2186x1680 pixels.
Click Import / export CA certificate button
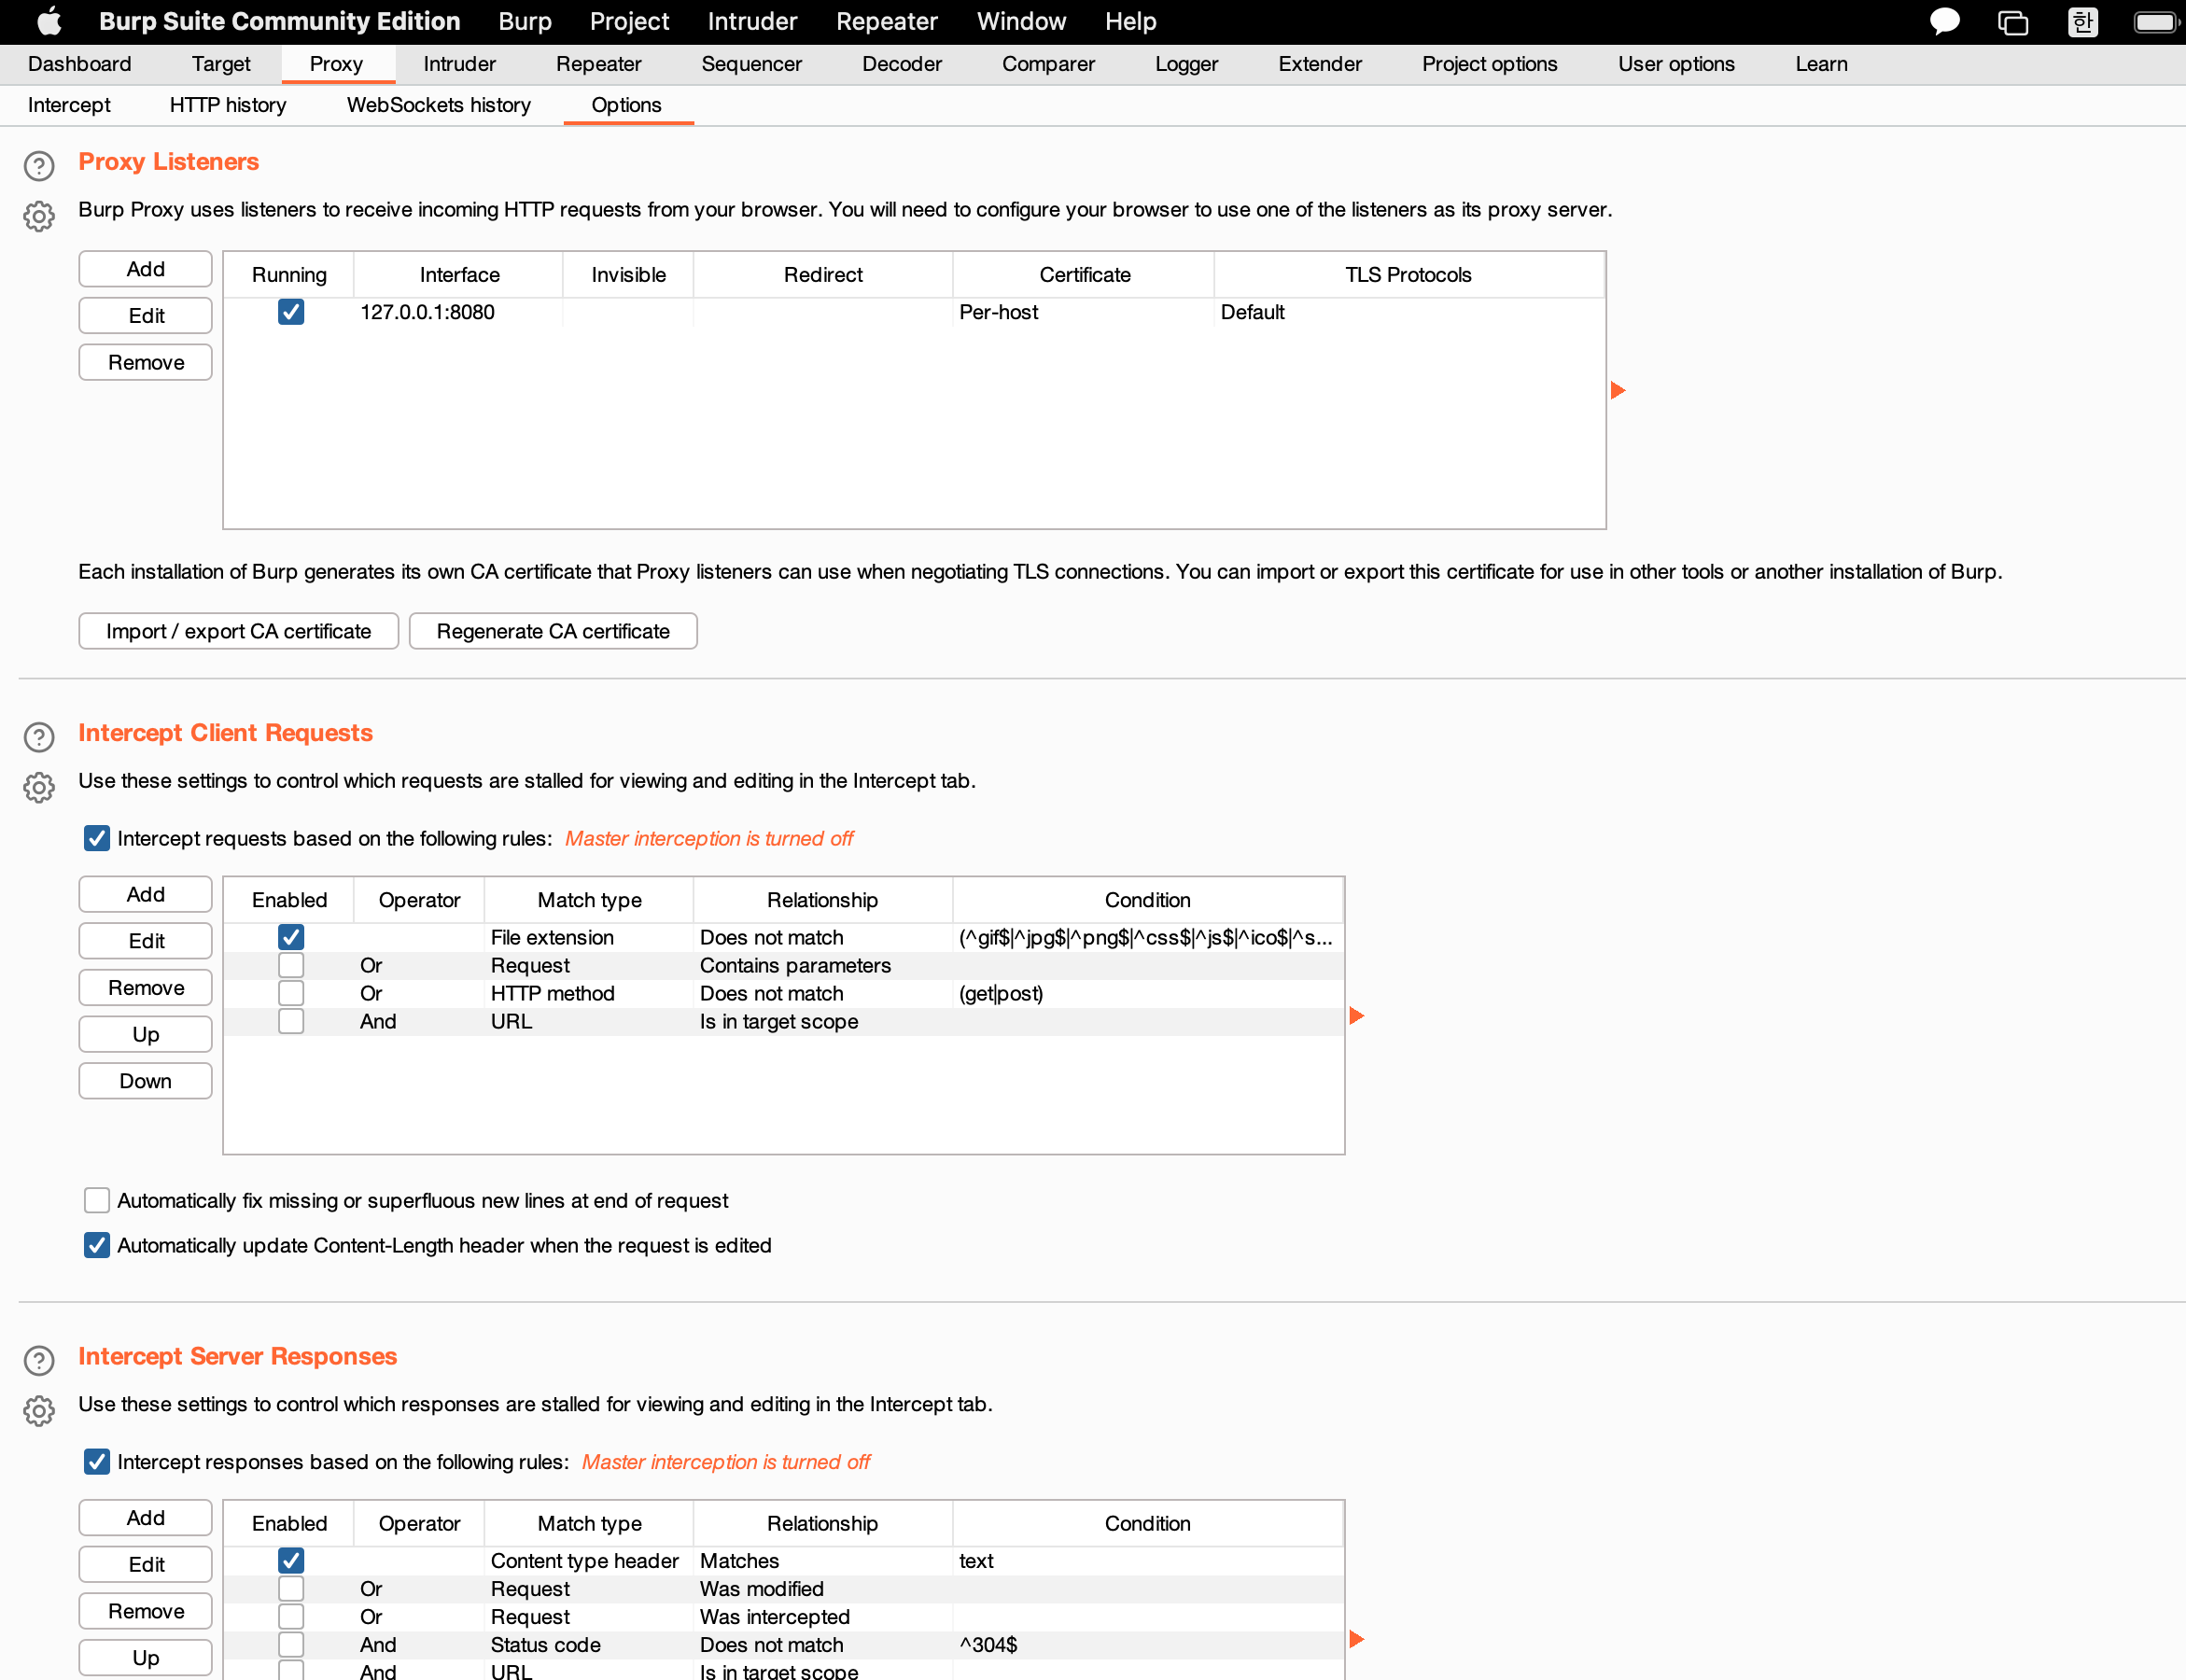pyautogui.click(x=238, y=631)
